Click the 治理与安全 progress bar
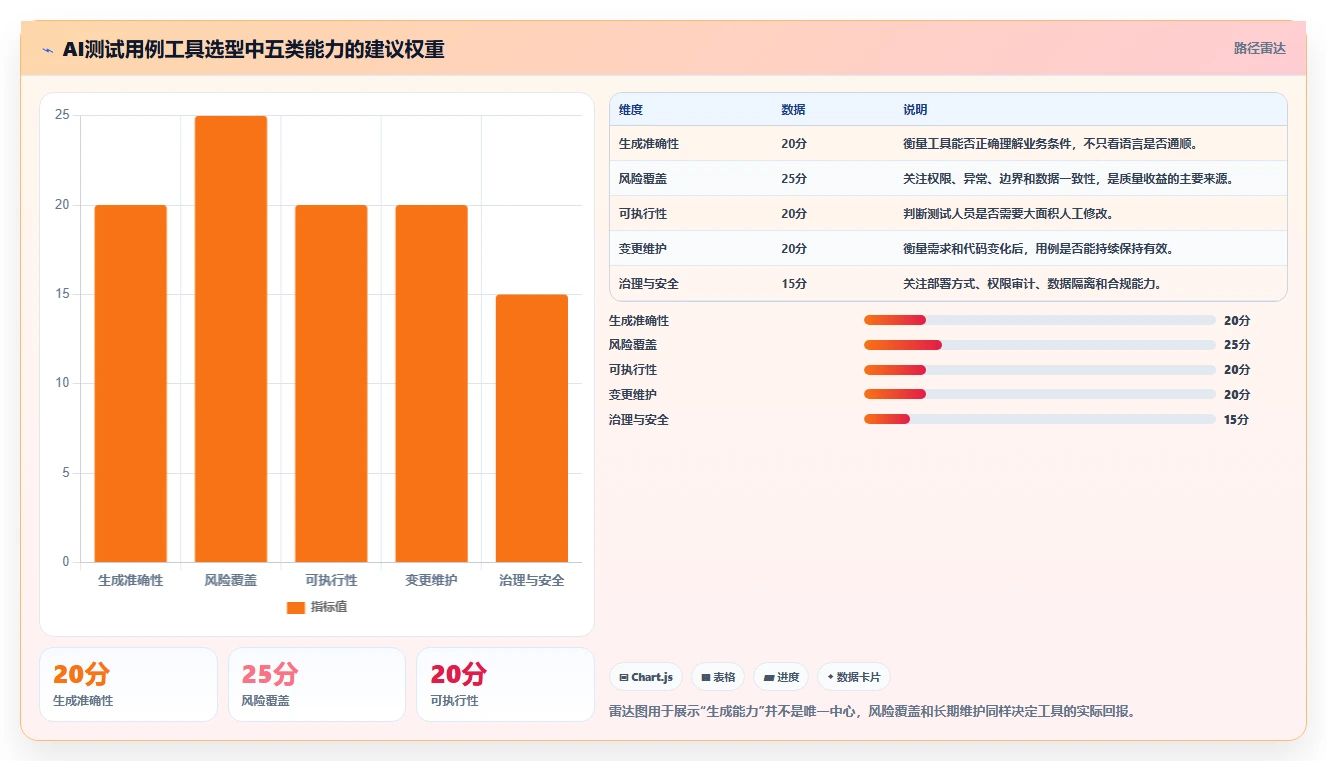 1040,419
